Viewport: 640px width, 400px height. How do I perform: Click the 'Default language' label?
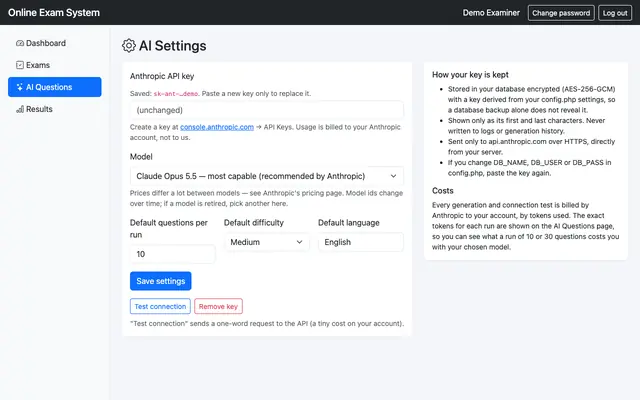349,223
